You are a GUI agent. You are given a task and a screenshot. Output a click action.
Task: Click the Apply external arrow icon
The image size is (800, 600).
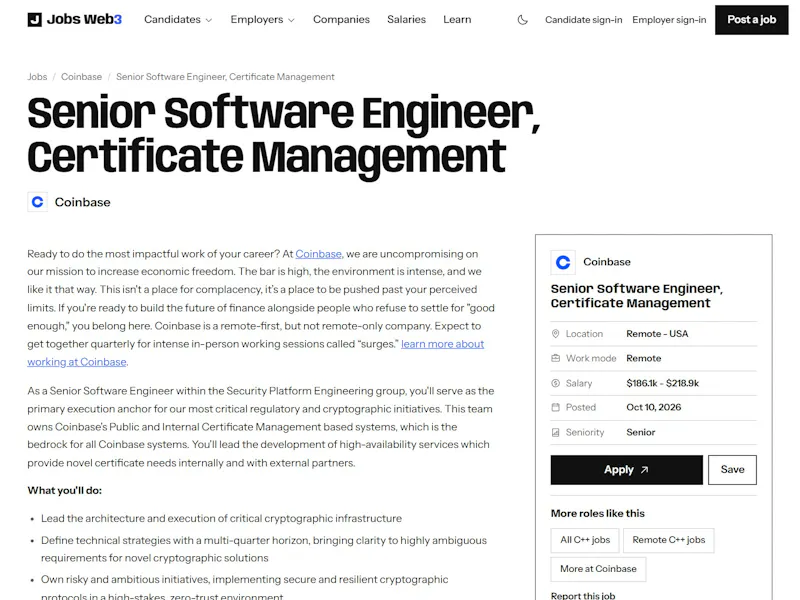coord(644,470)
